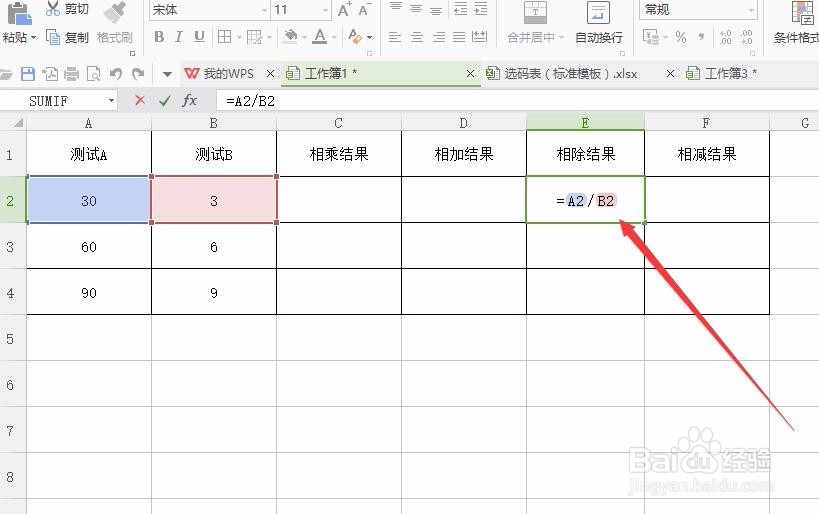
Task: Increase font size with A+ icon
Action: click(345, 9)
